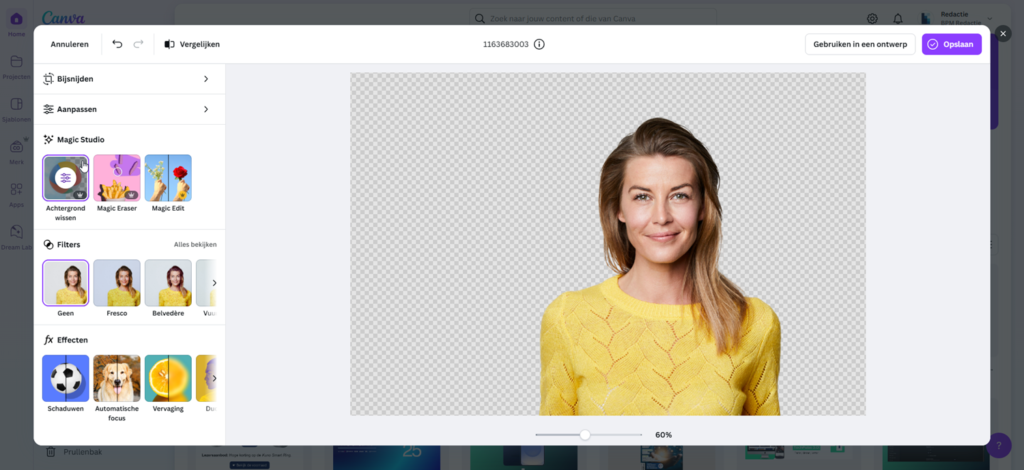Image resolution: width=1024 pixels, height=470 pixels.
Task: Click the redo arrow icon
Action: pyautogui.click(x=138, y=44)
